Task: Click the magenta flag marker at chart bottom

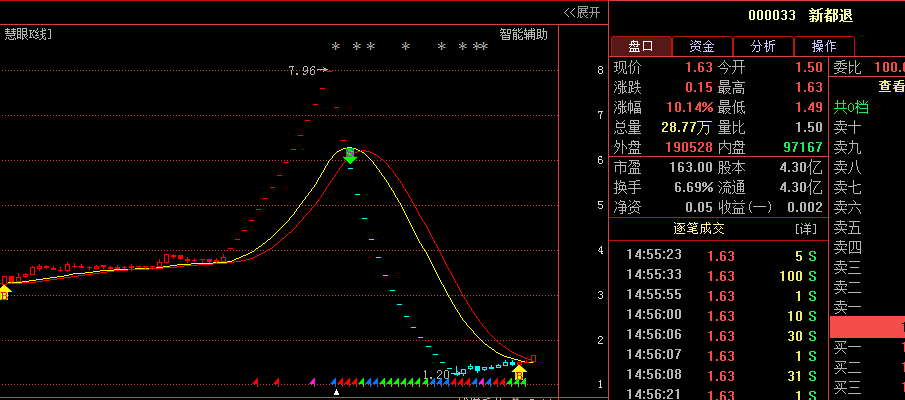Action: click(x=312, y=381)
